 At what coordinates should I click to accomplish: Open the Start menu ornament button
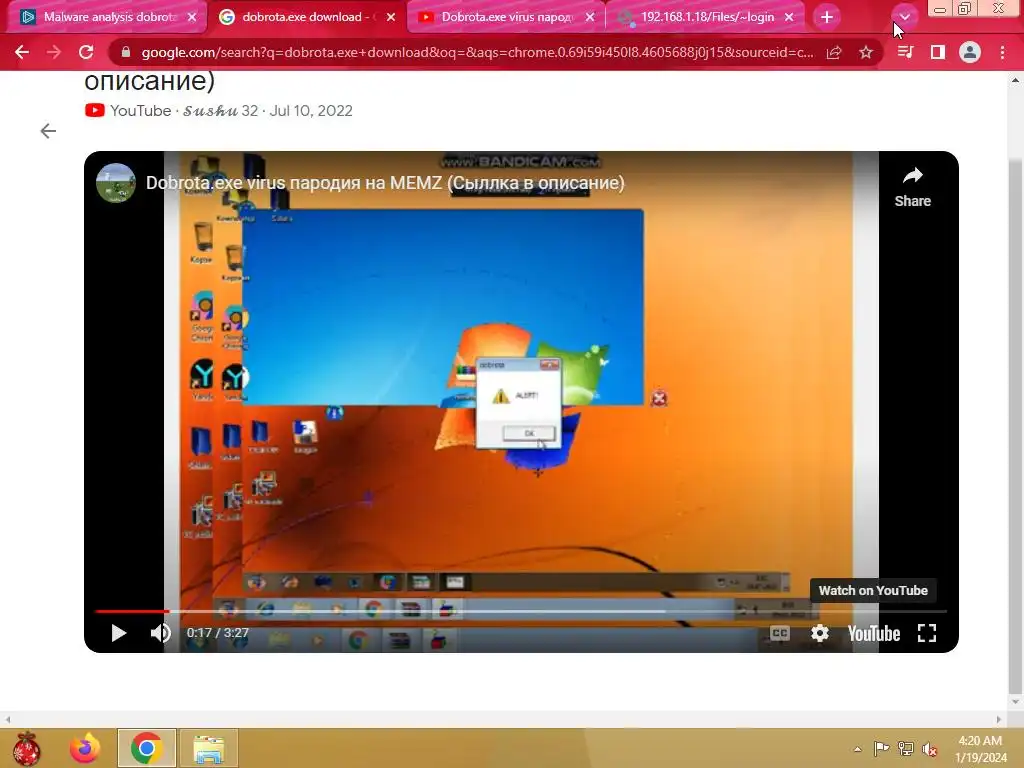pos(26,748)
